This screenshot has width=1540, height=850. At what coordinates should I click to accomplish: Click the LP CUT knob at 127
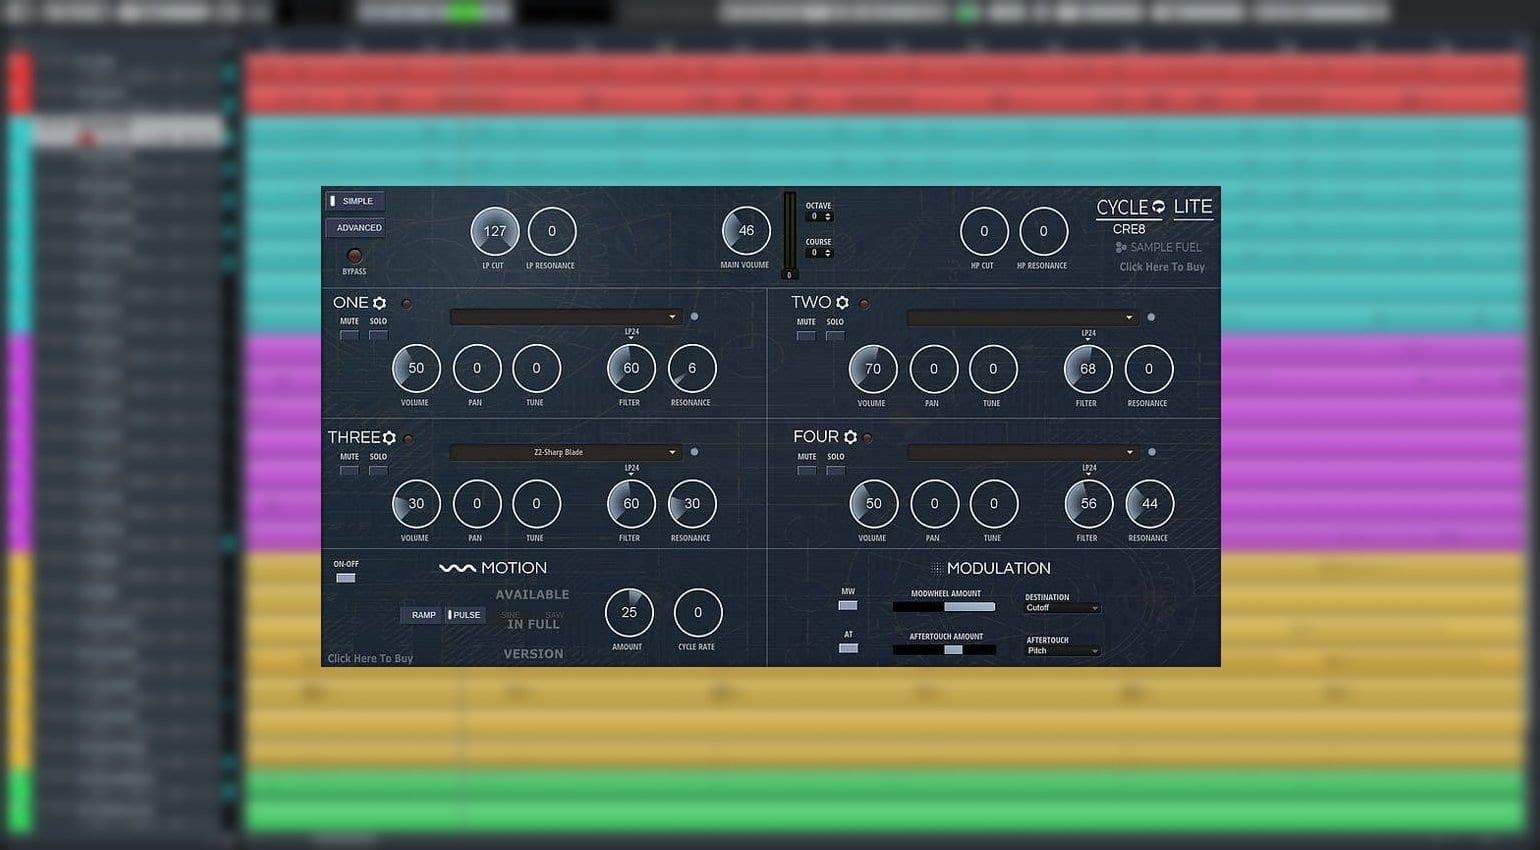tap(495, 231)
